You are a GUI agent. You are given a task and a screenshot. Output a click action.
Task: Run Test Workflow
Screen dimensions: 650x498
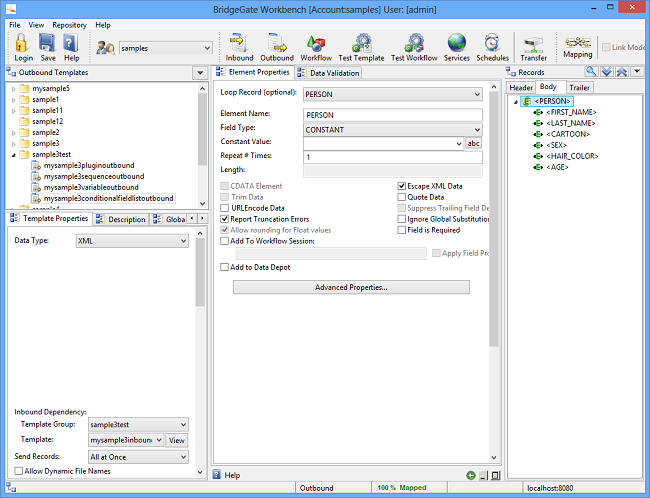414,48
